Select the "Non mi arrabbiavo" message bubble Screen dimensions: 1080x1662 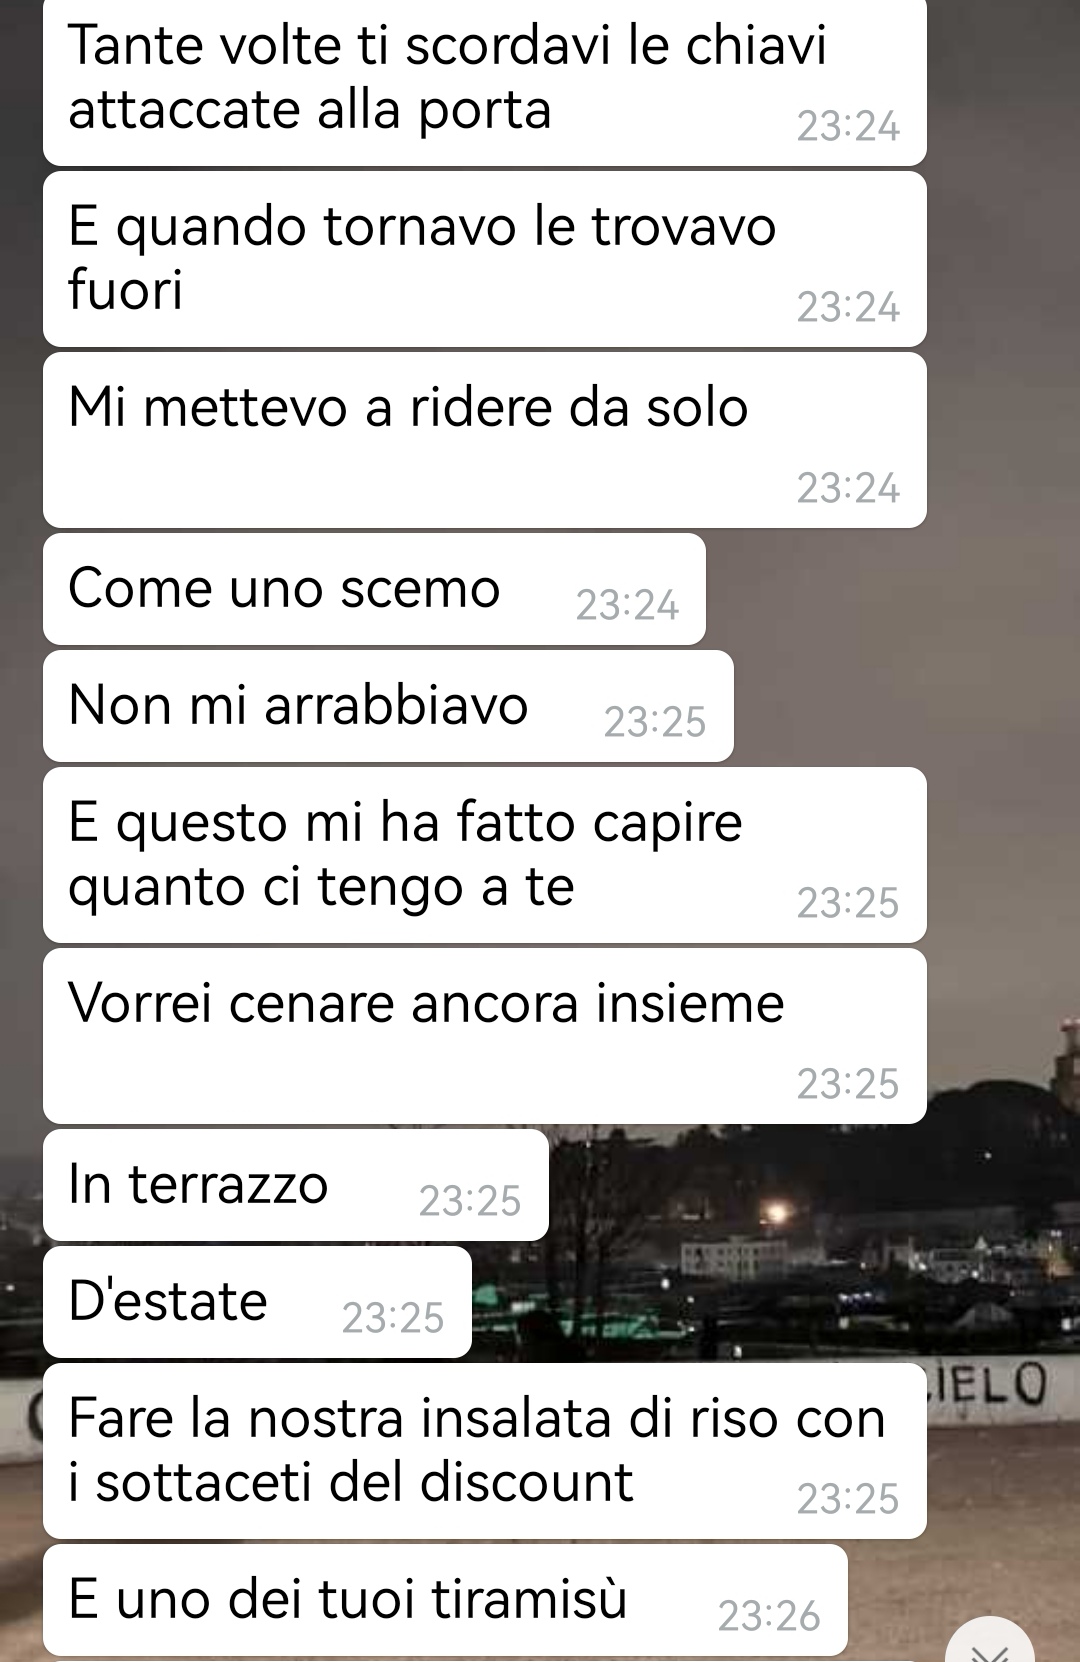tap(388, 706)
